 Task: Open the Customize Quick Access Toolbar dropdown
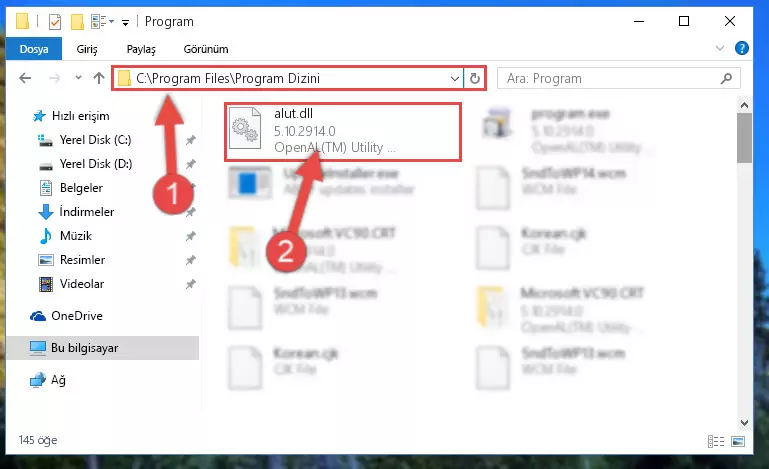[126, 22]
